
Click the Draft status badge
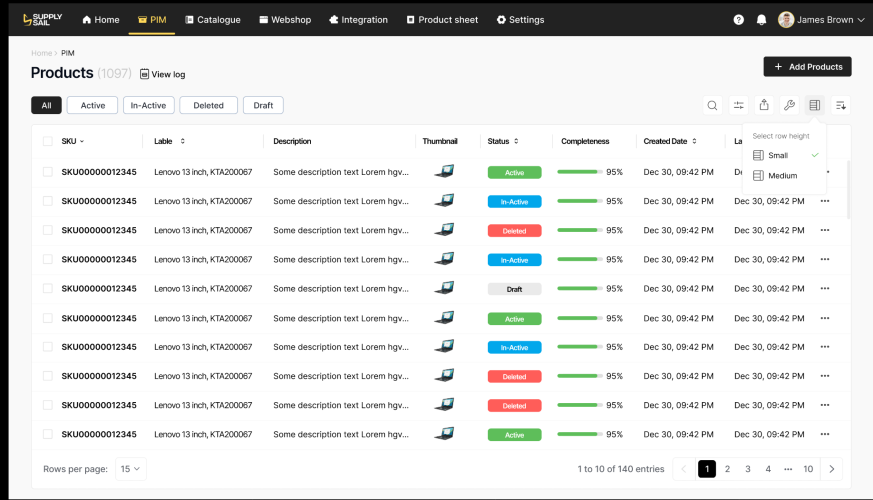pos(514,289)
